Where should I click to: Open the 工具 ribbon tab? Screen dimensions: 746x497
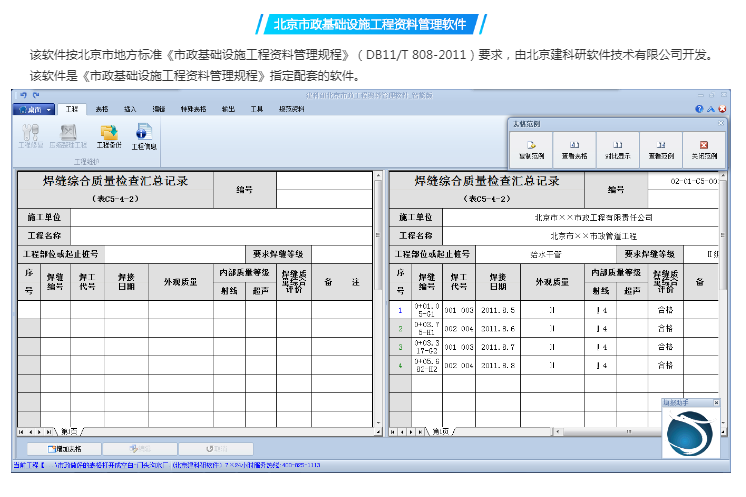257,109
